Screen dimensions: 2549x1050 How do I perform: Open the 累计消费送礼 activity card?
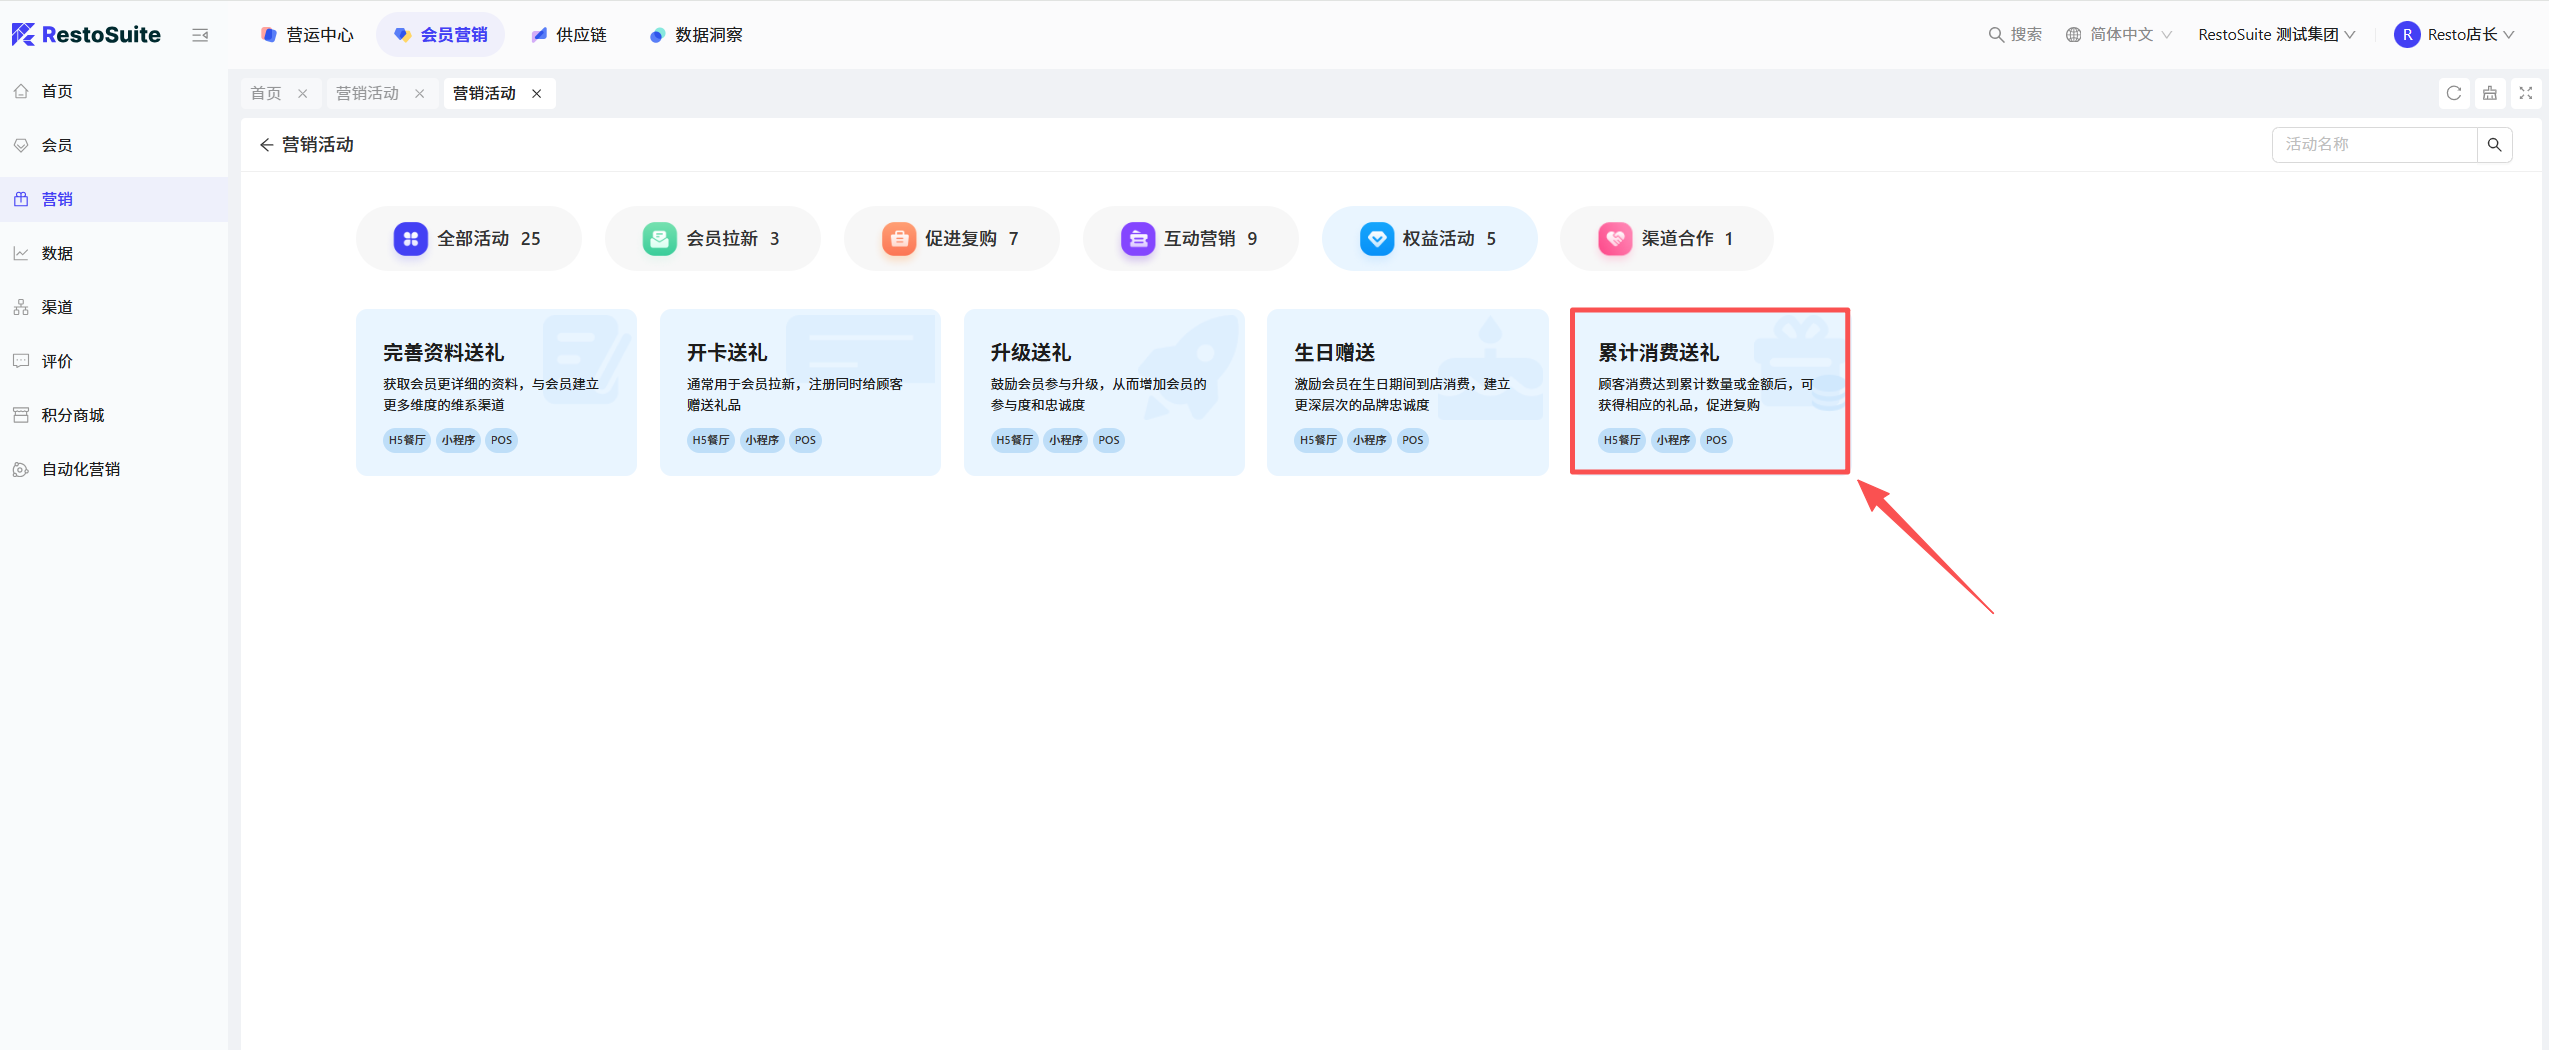[1709, 391]
